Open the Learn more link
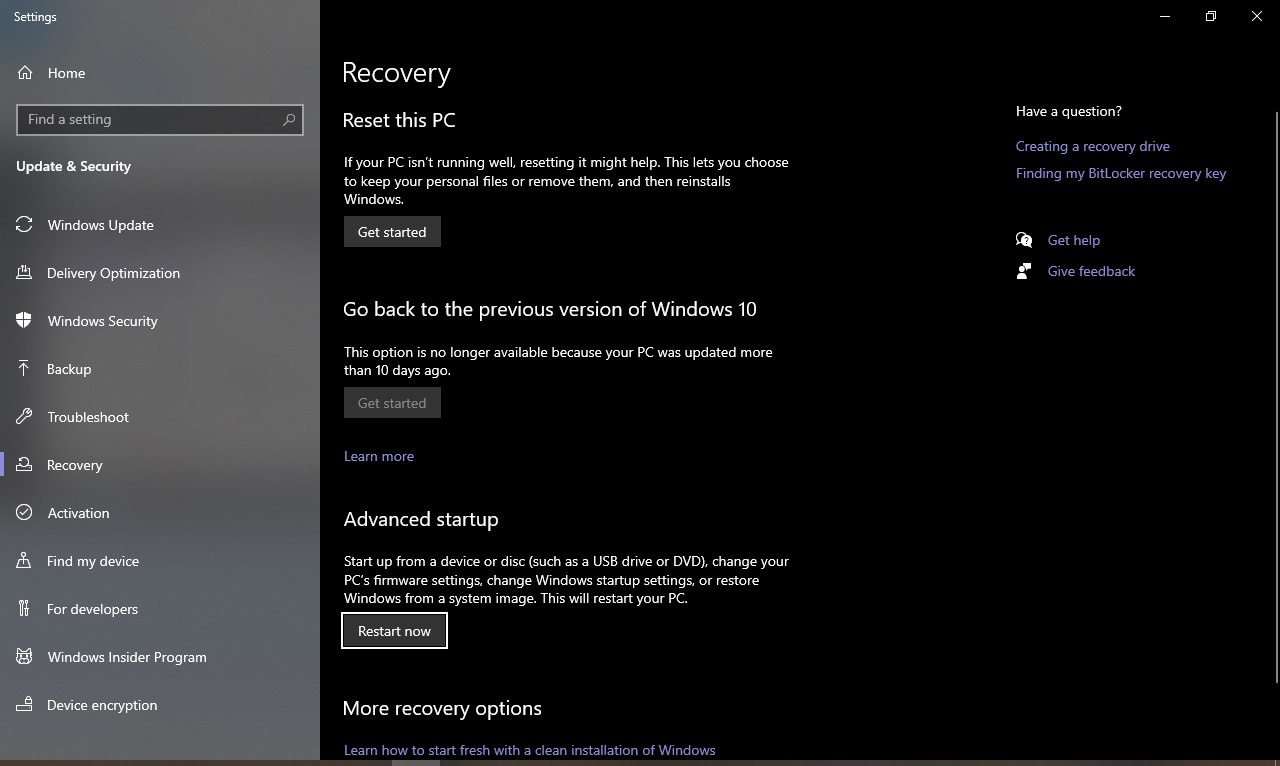The width and height of the screenshot is (1280, 766). coord(379,456)
